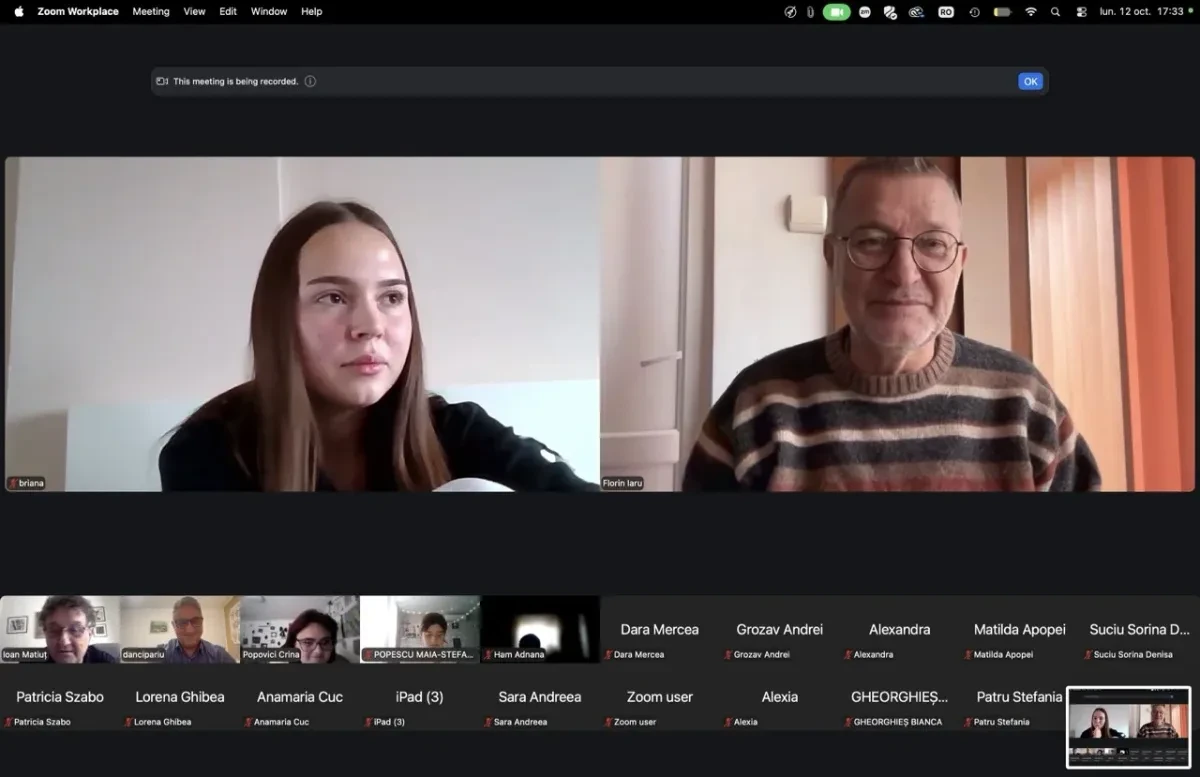Open the Wi-Fi menu

coord(1031,12)
